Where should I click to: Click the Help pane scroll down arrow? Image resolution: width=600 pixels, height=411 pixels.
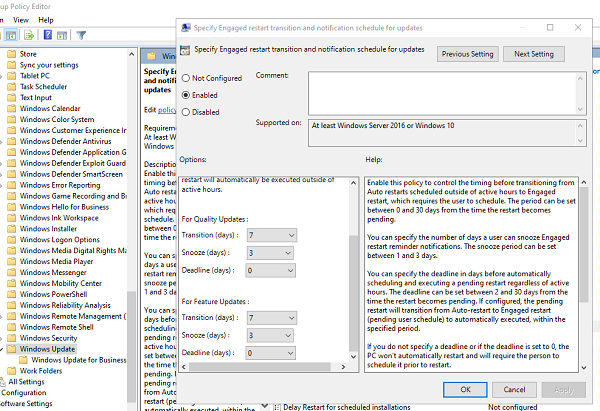pos(584,367)
